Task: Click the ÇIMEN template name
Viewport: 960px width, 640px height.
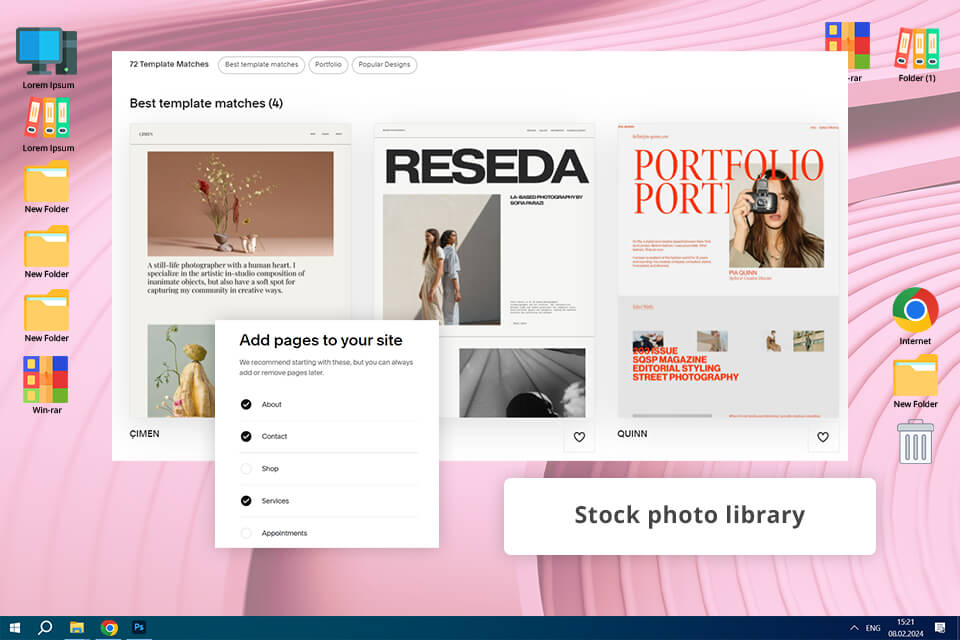Action: pos(144,434)
